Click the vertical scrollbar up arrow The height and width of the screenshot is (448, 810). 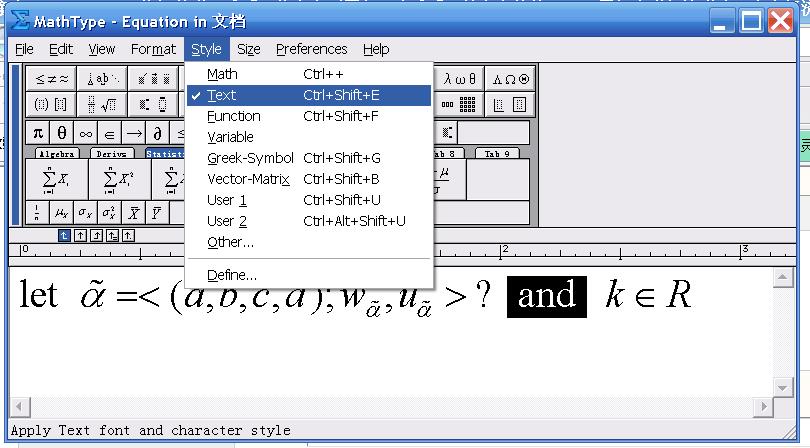point(782,277)
